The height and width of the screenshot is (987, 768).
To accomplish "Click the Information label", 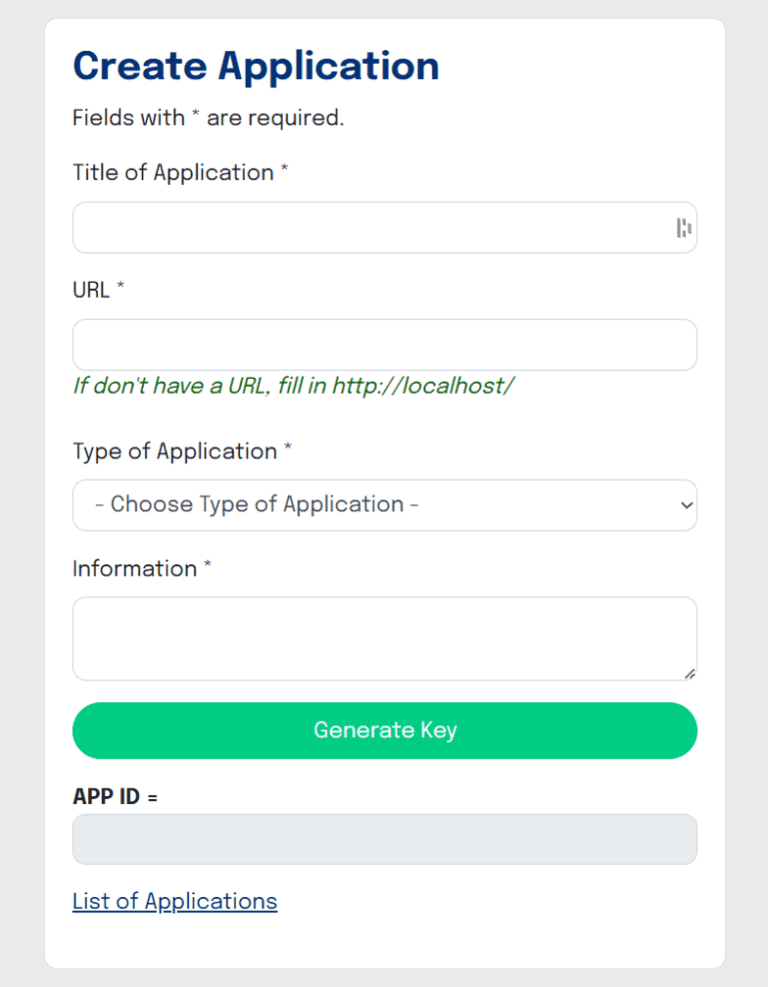I will tap(133, 568).
